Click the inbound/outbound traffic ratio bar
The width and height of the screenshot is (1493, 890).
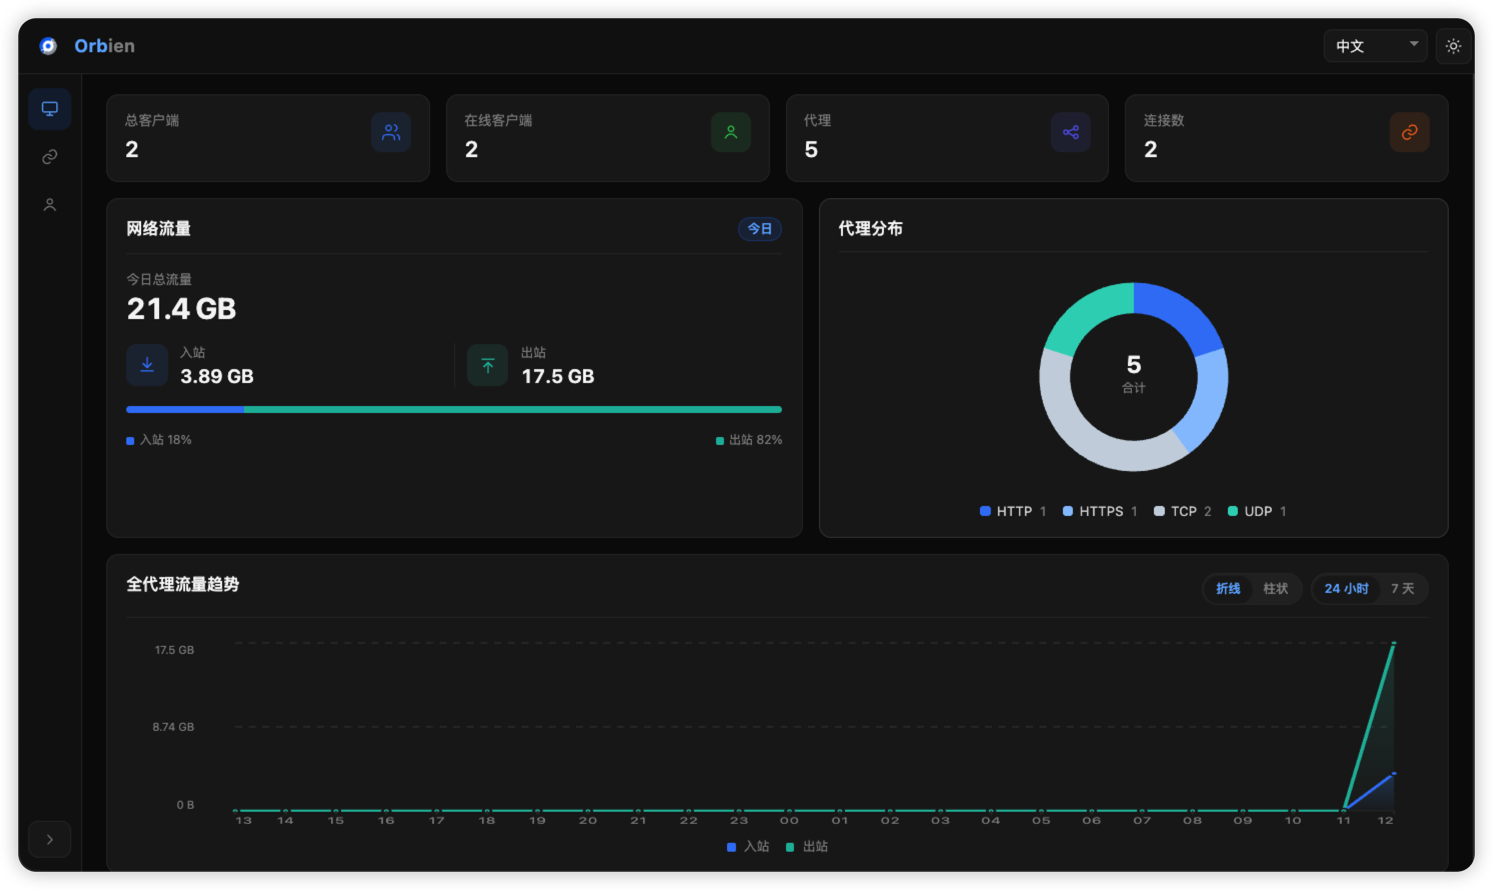tap(454, 409)
